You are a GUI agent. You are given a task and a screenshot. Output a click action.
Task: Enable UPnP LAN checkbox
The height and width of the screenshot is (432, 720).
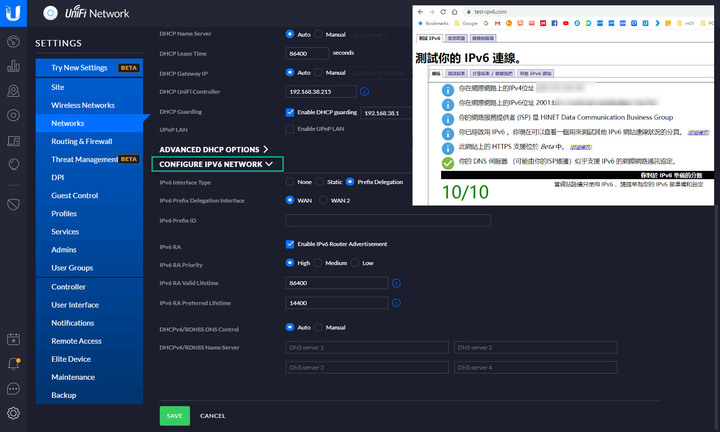[x=290, y=129]
